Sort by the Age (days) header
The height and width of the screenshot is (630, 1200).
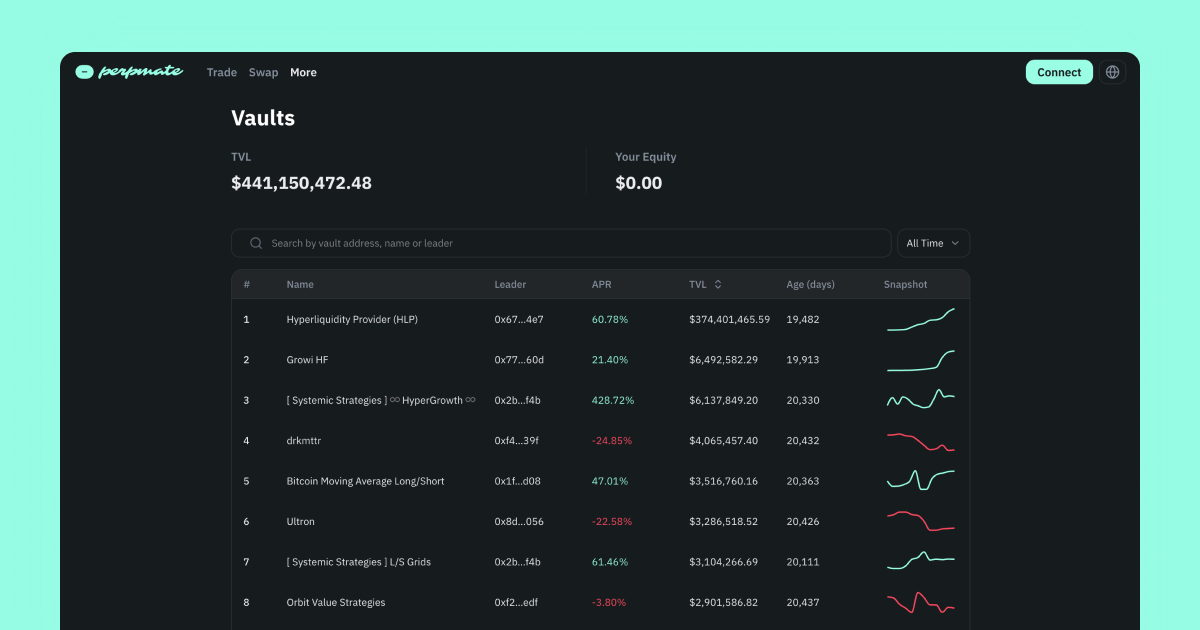tap(811, 284)
